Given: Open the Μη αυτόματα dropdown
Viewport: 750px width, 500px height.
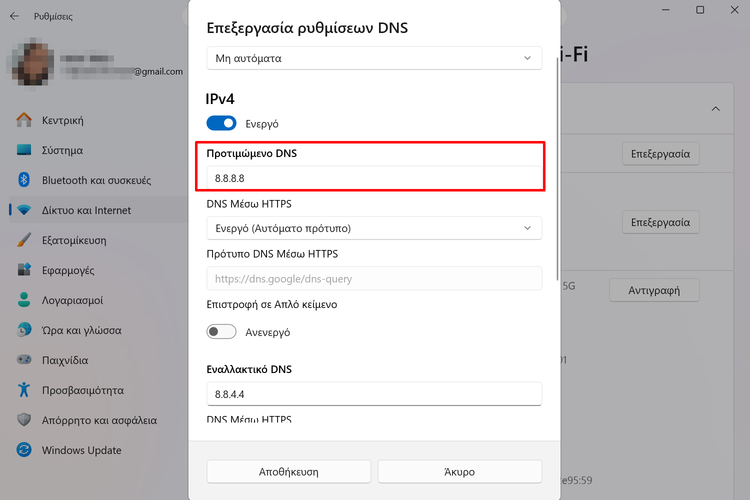Looking at the screenshot, I should (374, 58).
